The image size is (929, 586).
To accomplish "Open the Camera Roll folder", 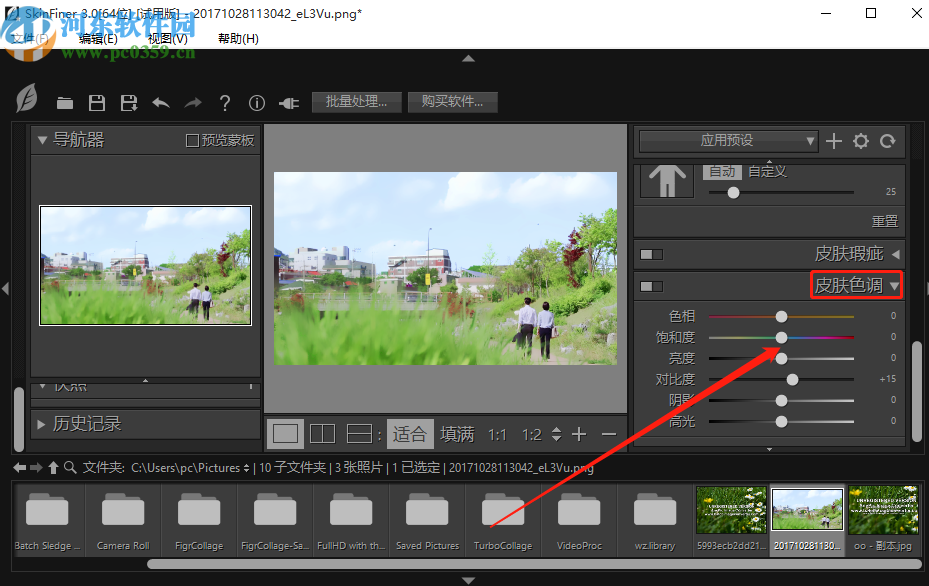I will point(123,520).
